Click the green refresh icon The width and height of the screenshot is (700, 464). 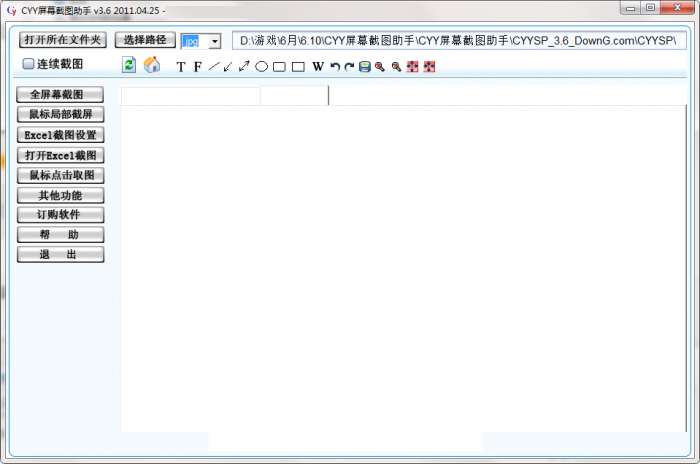coord(129,65)
